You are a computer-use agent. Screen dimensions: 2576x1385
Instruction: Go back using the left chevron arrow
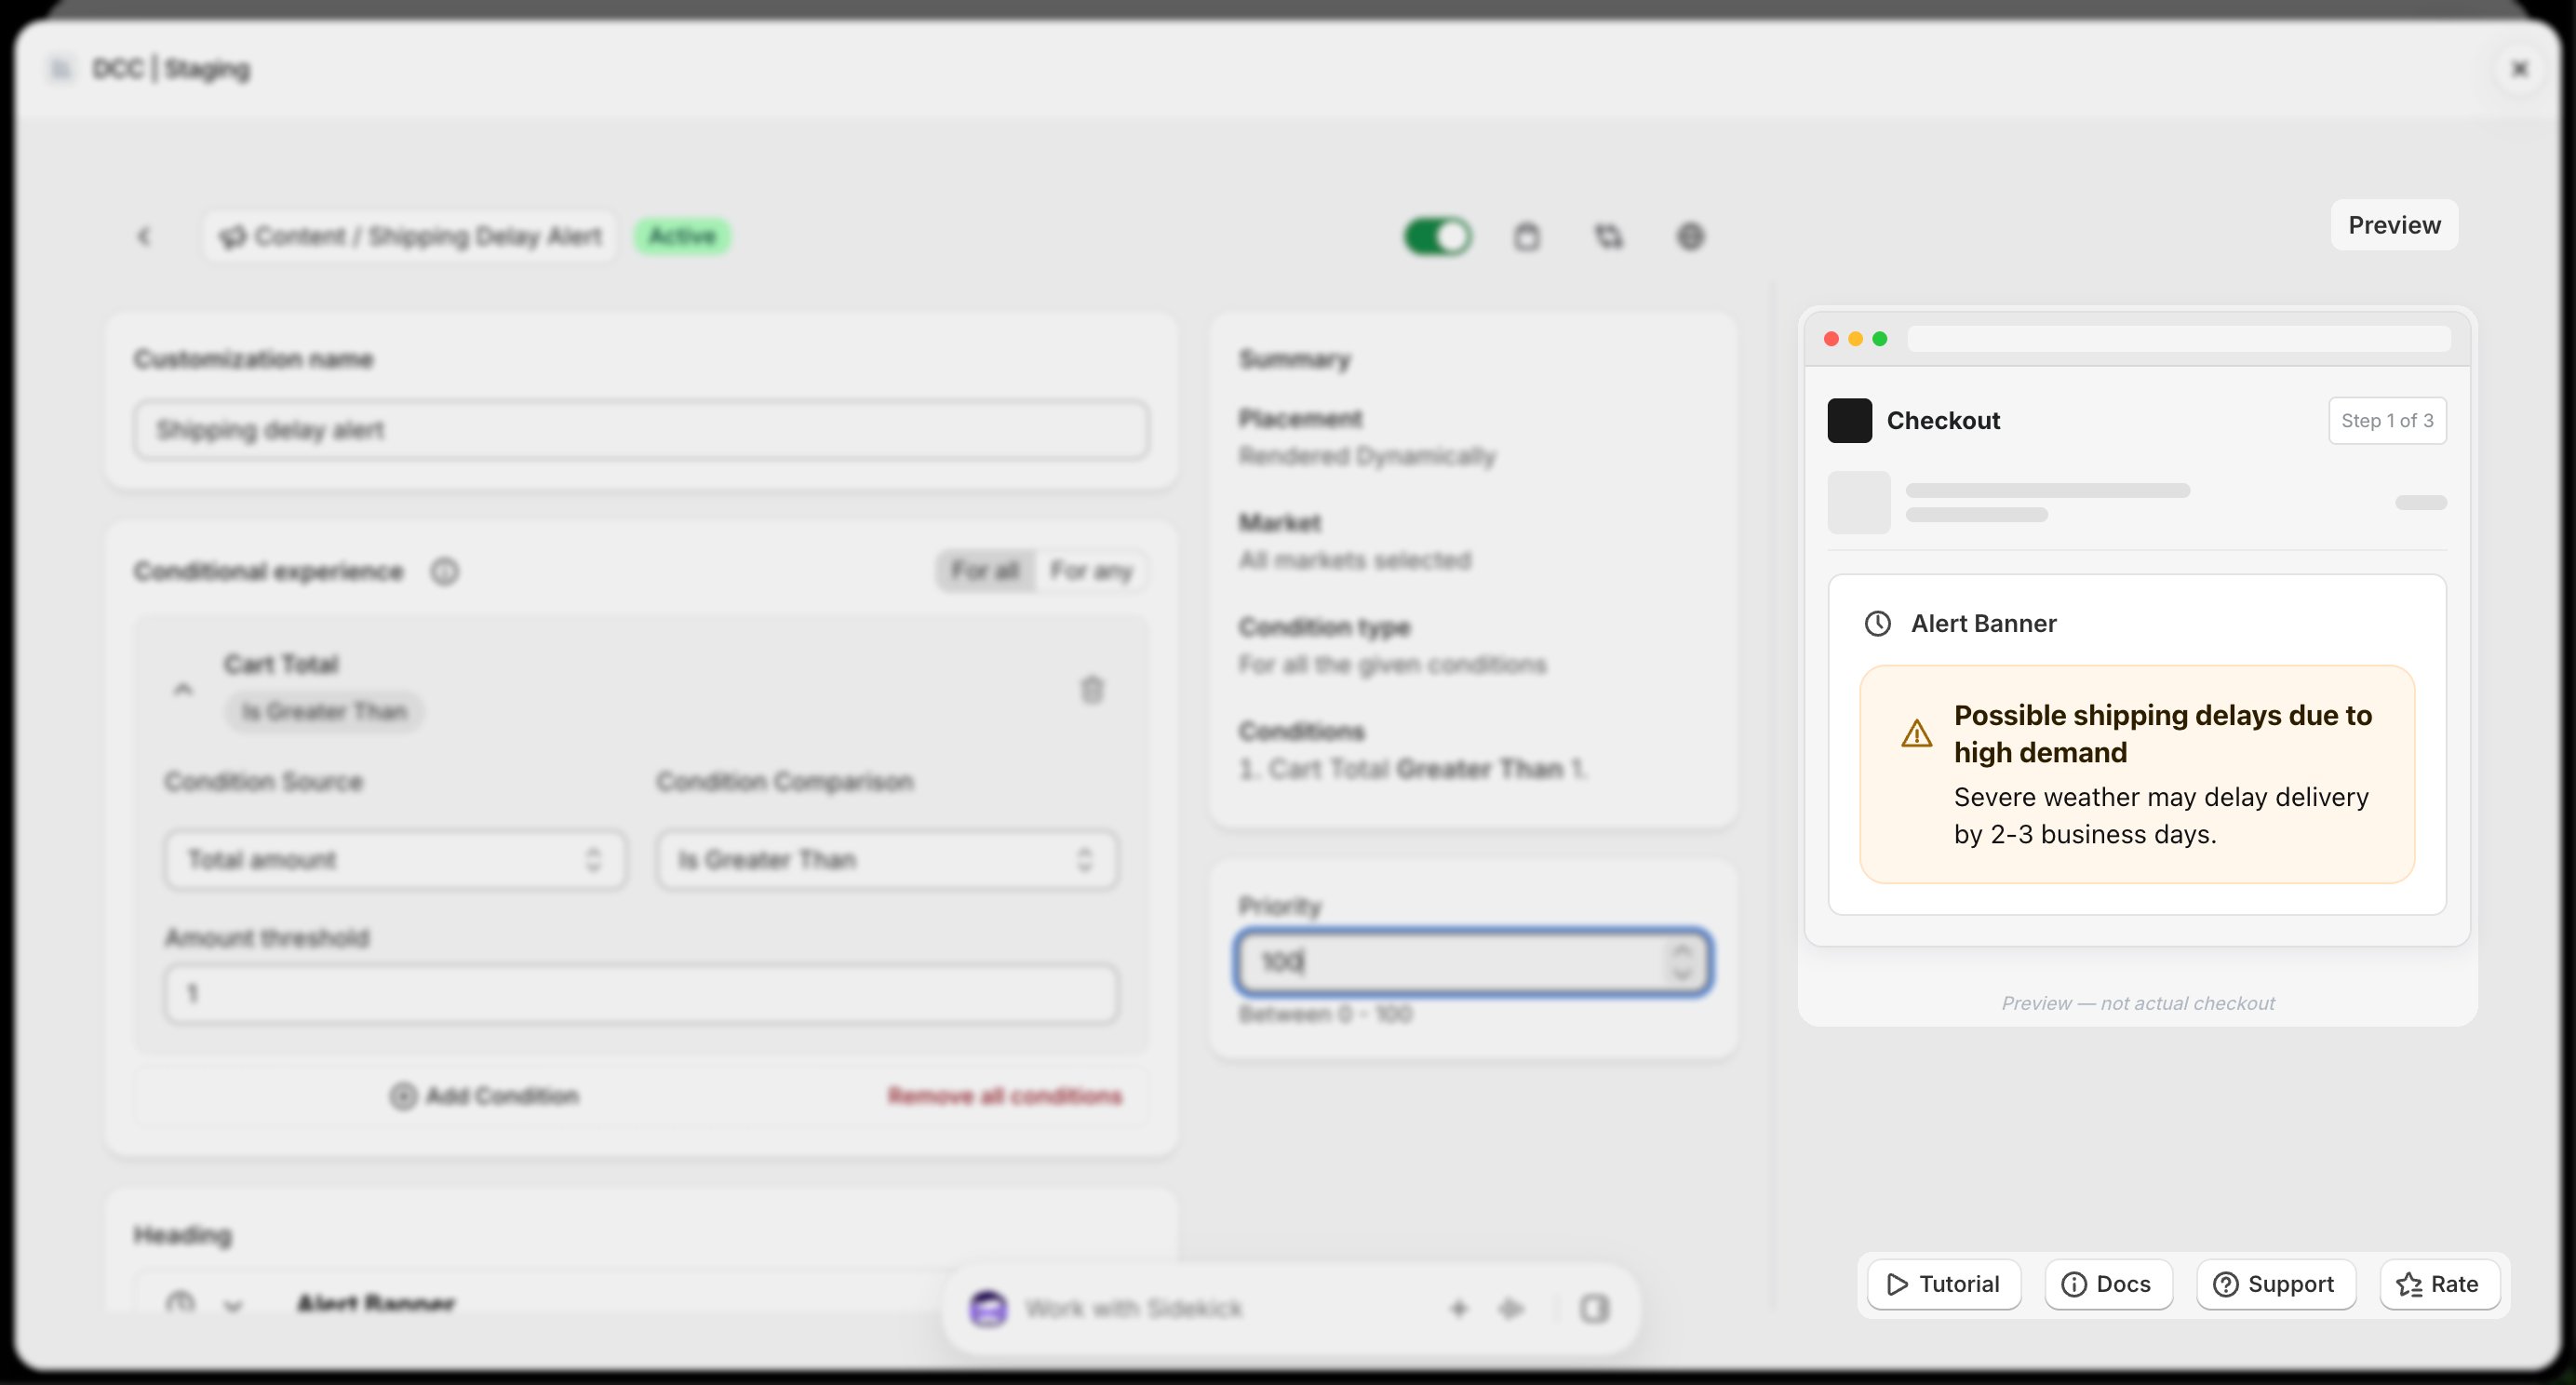click(144, 236)
